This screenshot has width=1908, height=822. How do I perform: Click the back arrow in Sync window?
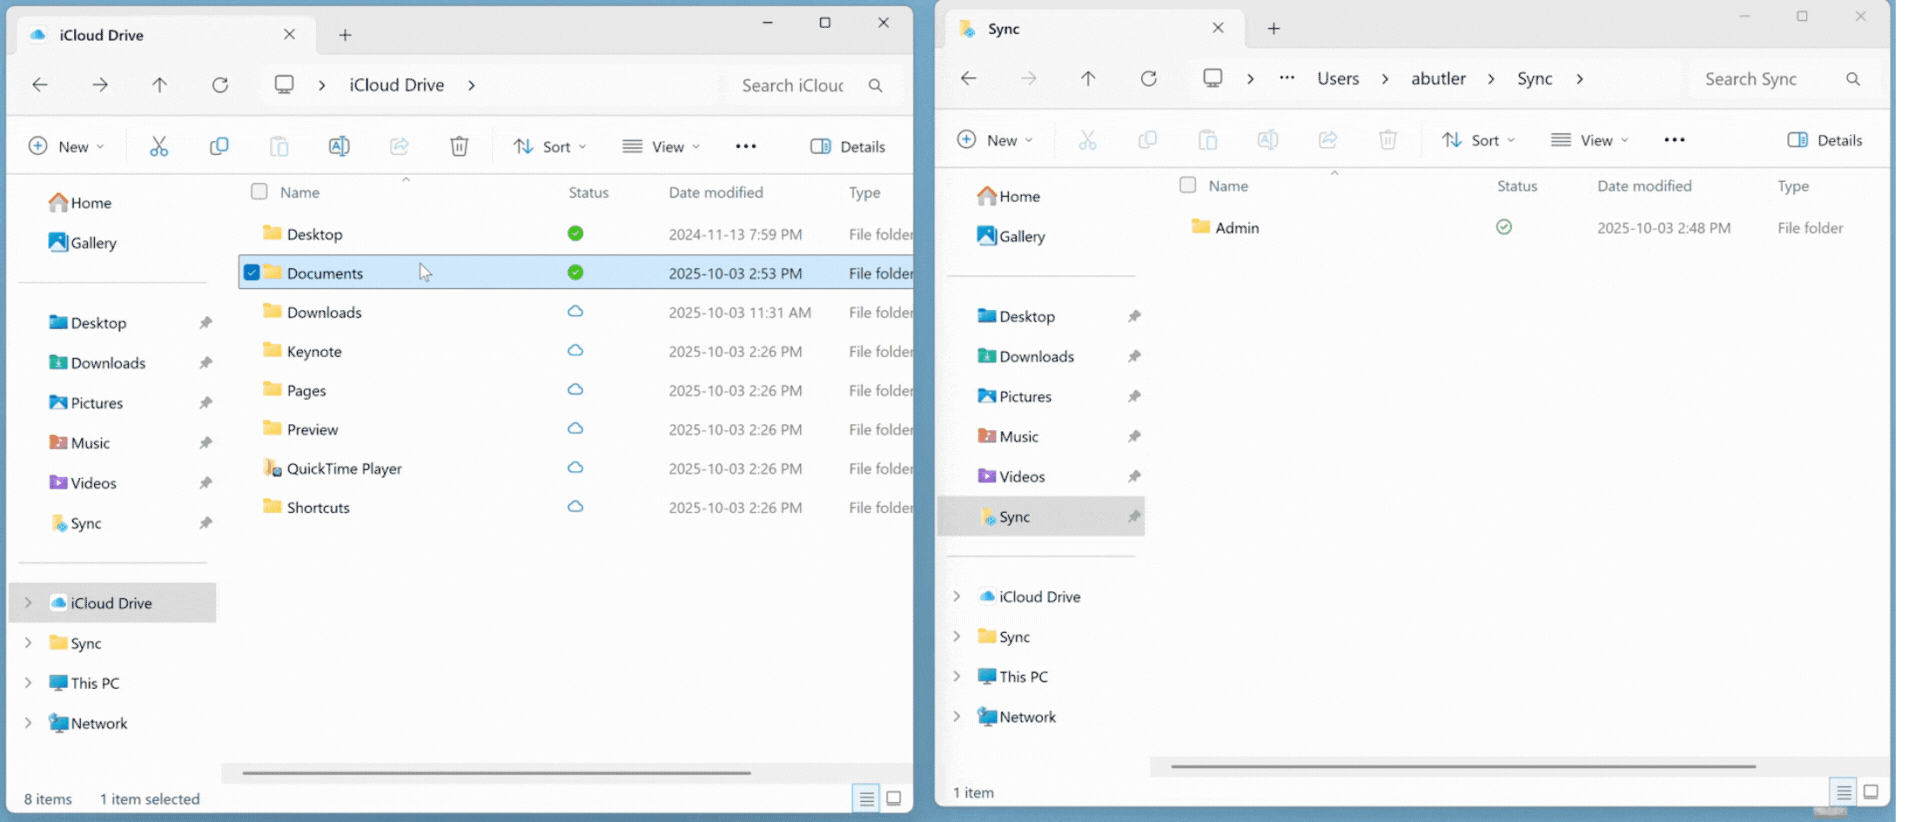point(968,79)
